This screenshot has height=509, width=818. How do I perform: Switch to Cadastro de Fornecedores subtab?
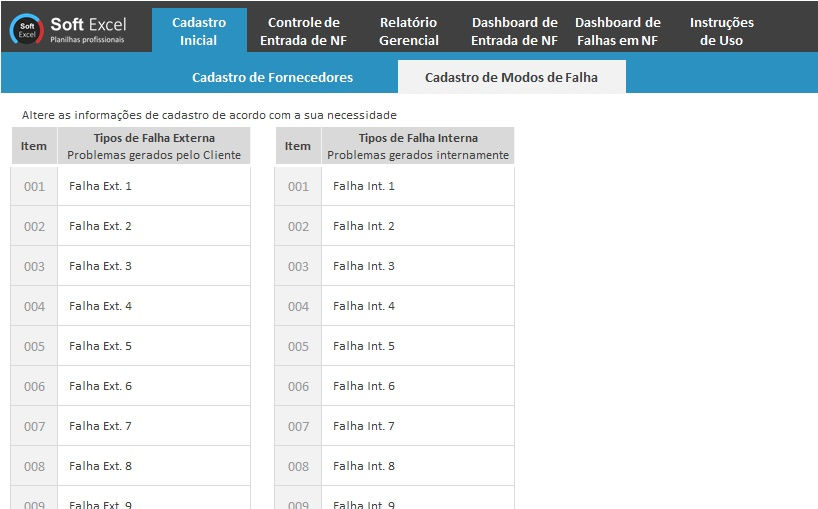[x=272, y=77]
